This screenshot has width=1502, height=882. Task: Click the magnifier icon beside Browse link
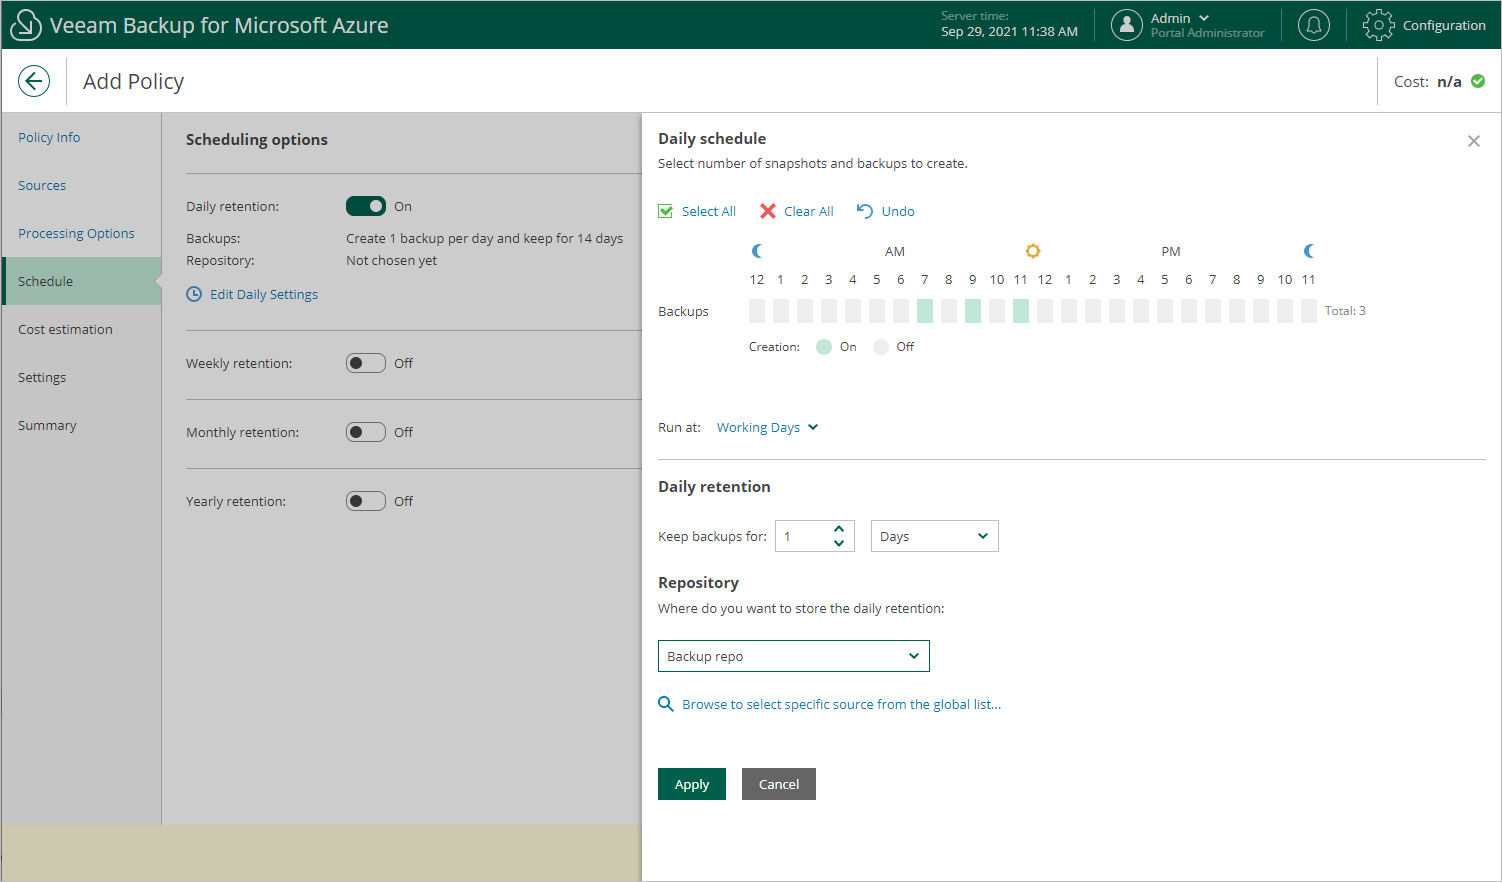666,704
